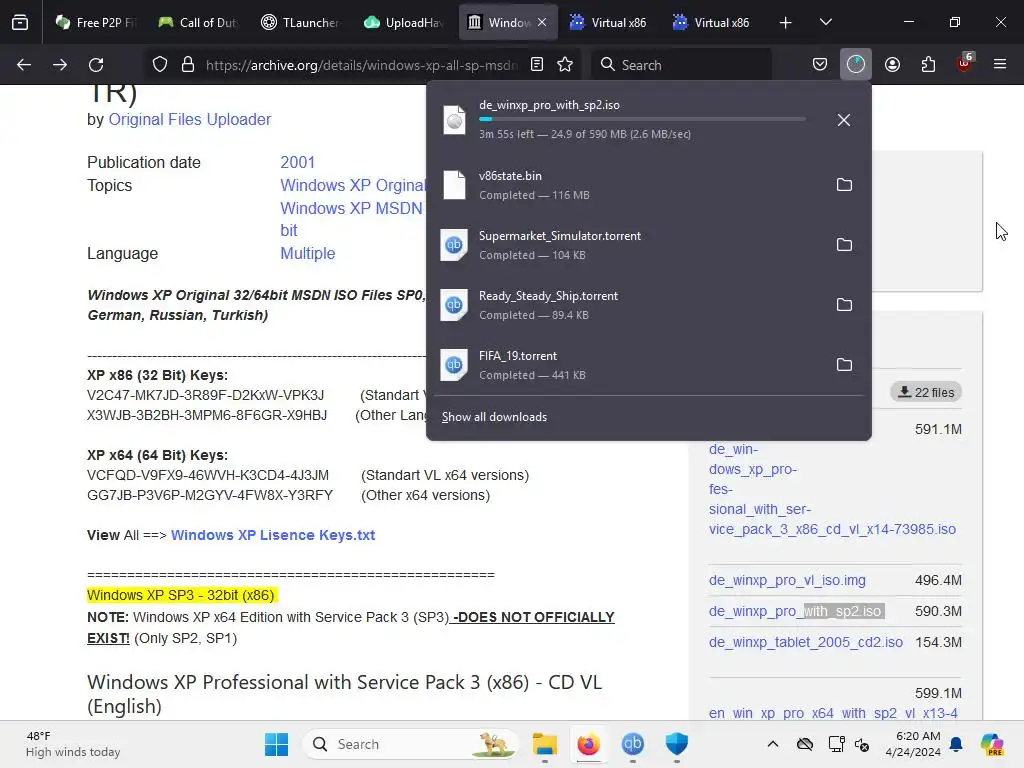Download de_winxp_pro_with_sp2.iso link

[x=796, y=611]
